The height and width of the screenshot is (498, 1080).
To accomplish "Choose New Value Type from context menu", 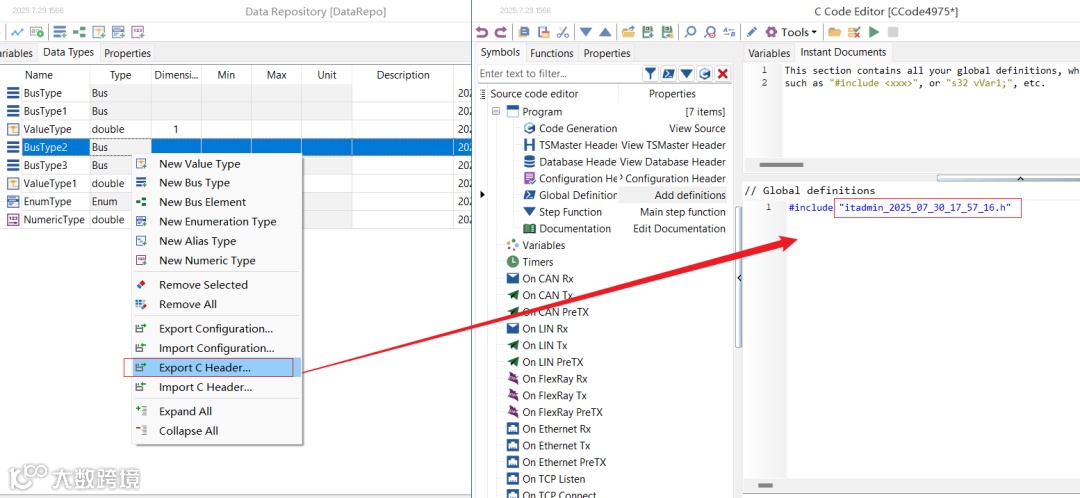I will click(x=217, y=164).
